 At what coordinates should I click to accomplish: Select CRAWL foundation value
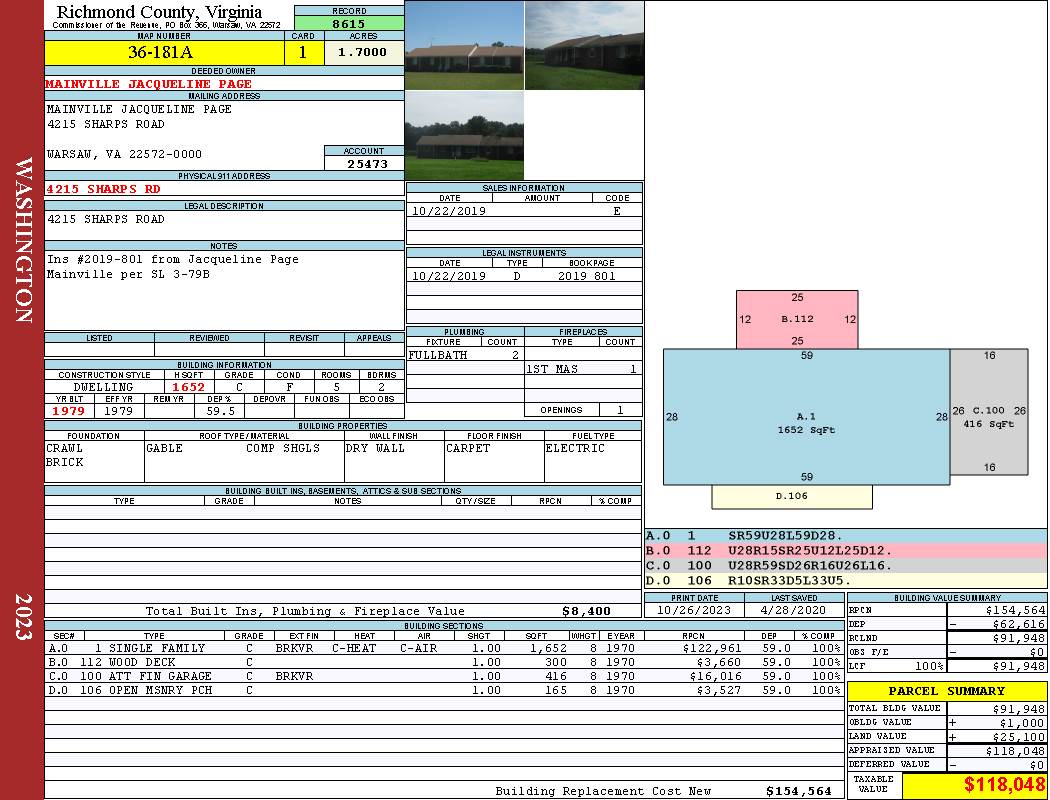click(x=64, y=448)
